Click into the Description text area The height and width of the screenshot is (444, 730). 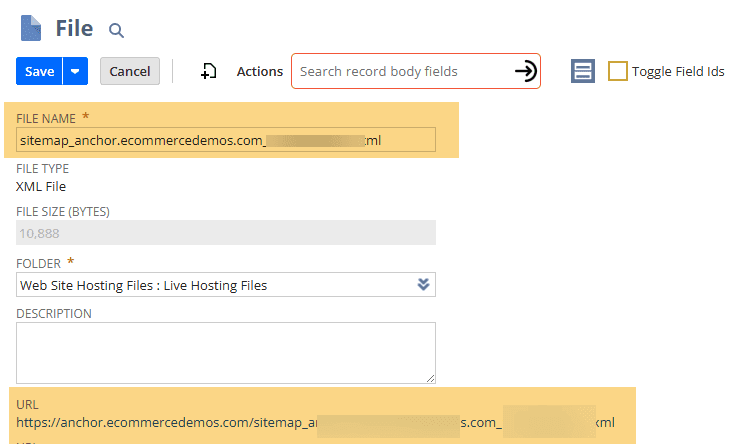coord(226,353)
